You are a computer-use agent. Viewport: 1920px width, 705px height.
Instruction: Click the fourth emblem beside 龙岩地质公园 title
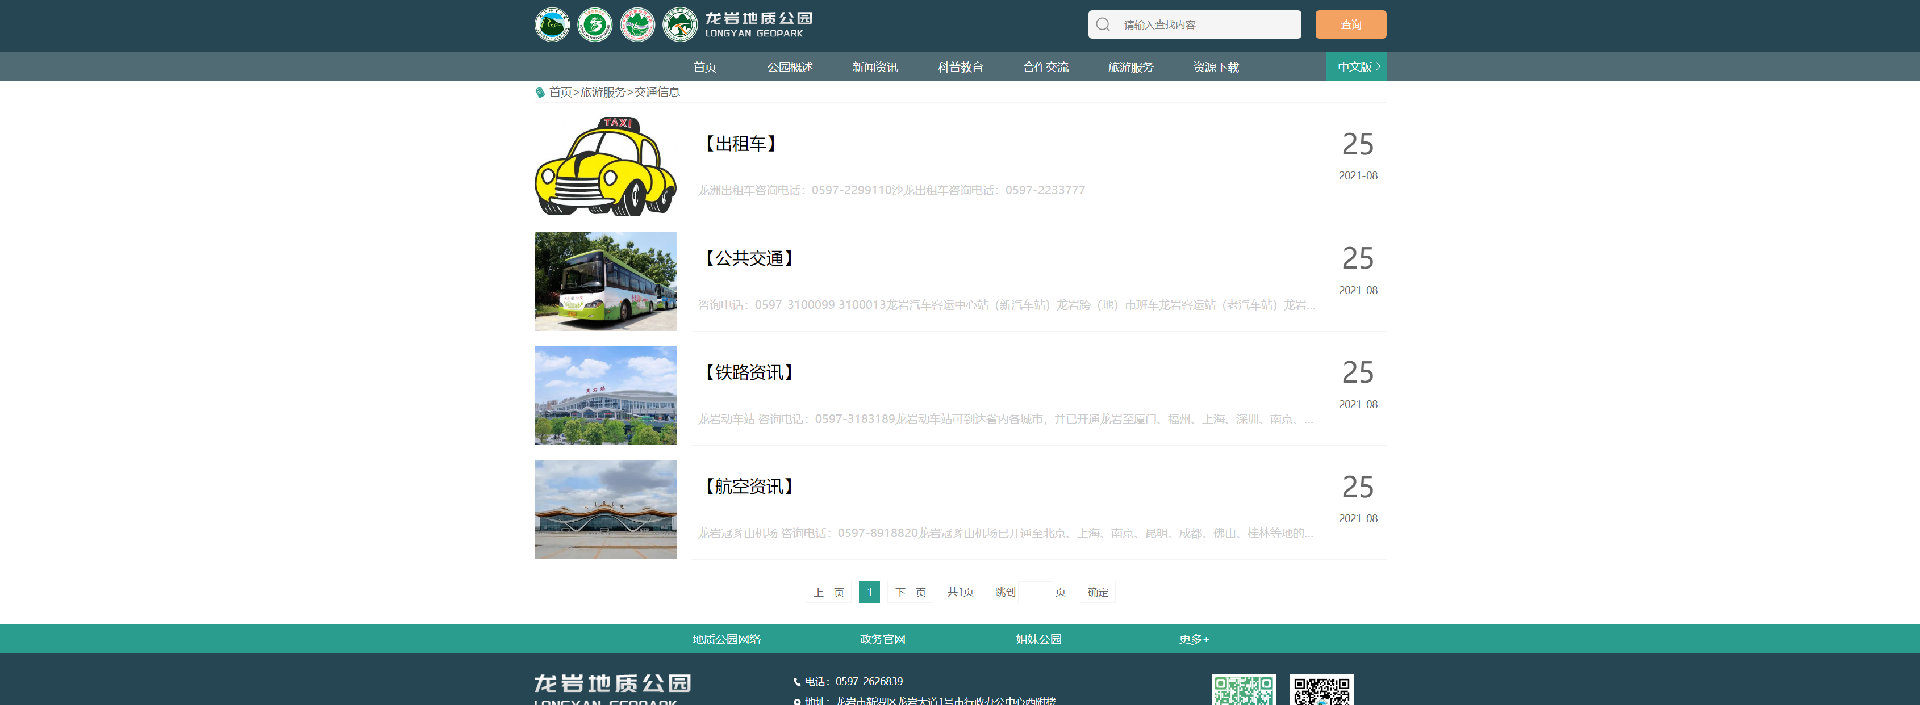(680, 24)
